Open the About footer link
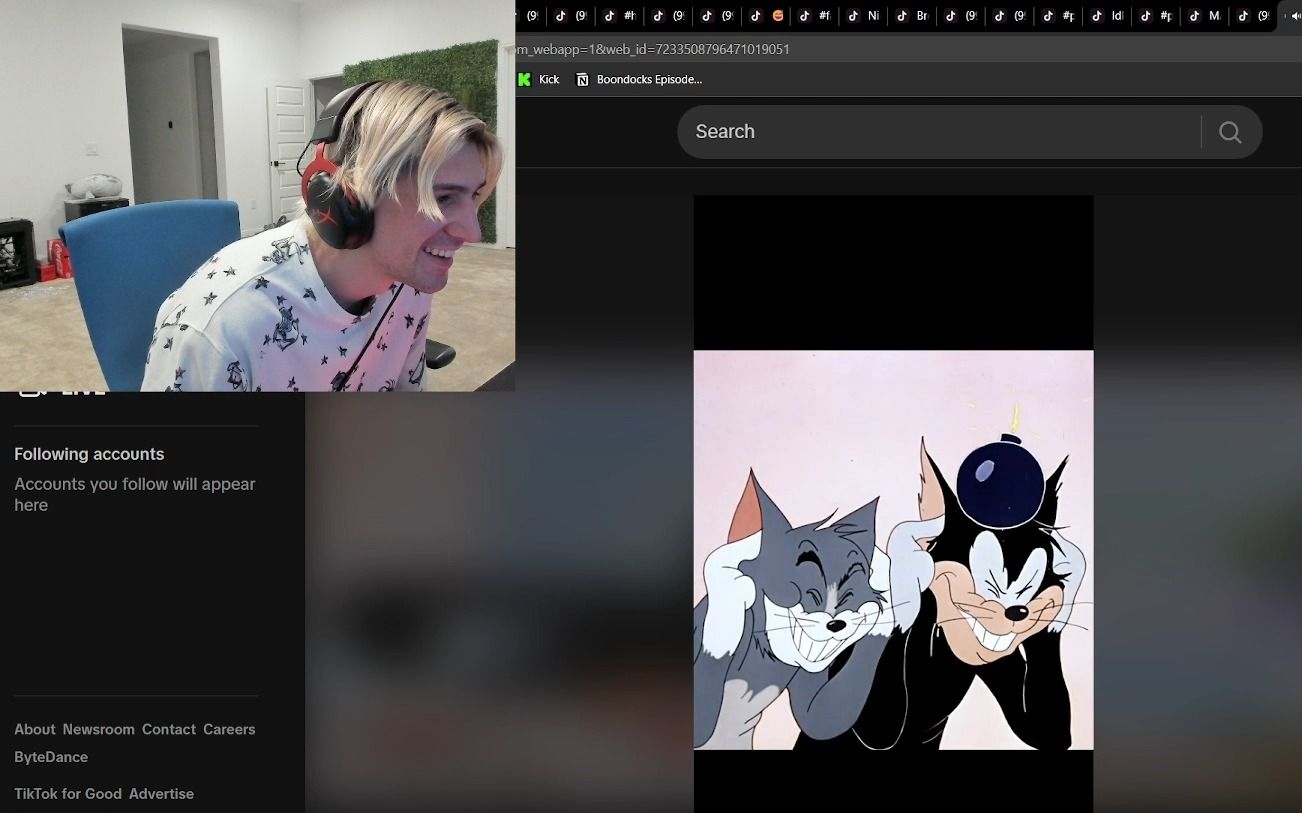 coord(35,730)
